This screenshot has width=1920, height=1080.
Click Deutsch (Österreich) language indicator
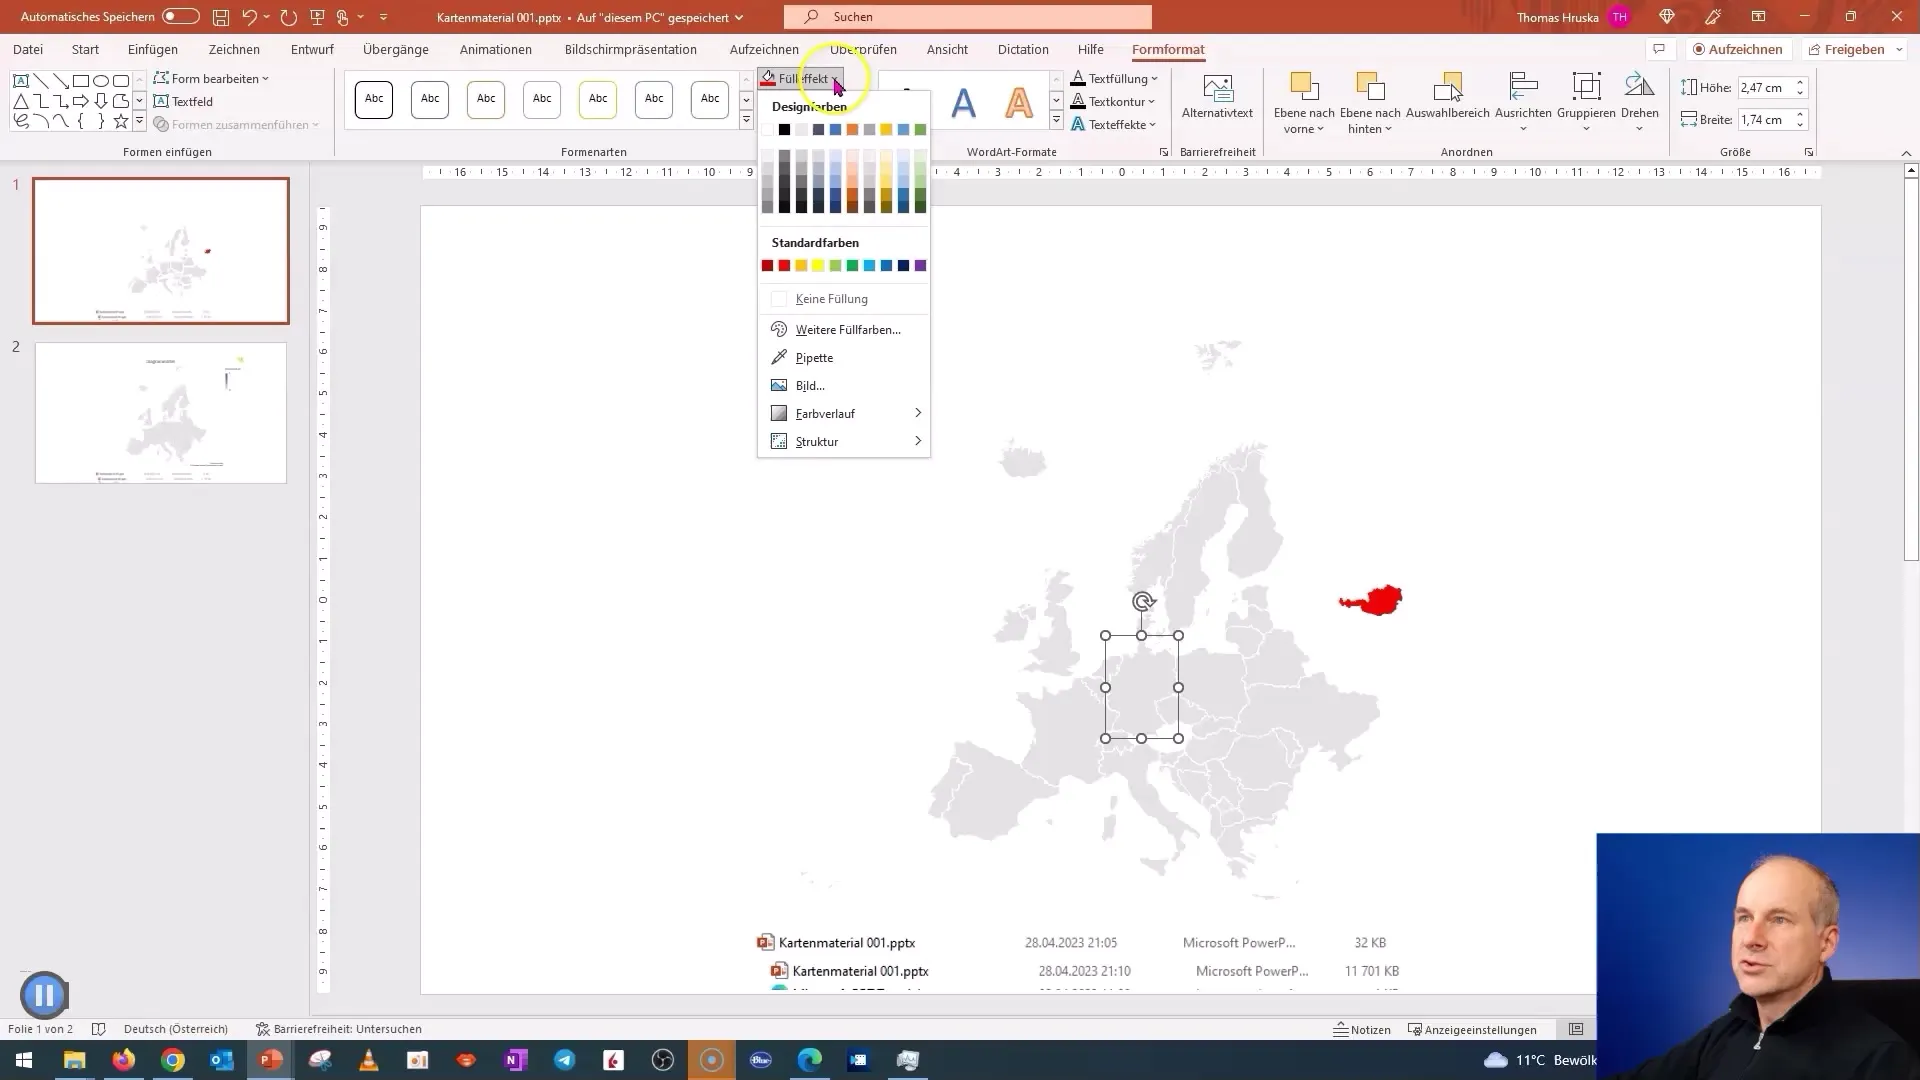pos(176,1029)
